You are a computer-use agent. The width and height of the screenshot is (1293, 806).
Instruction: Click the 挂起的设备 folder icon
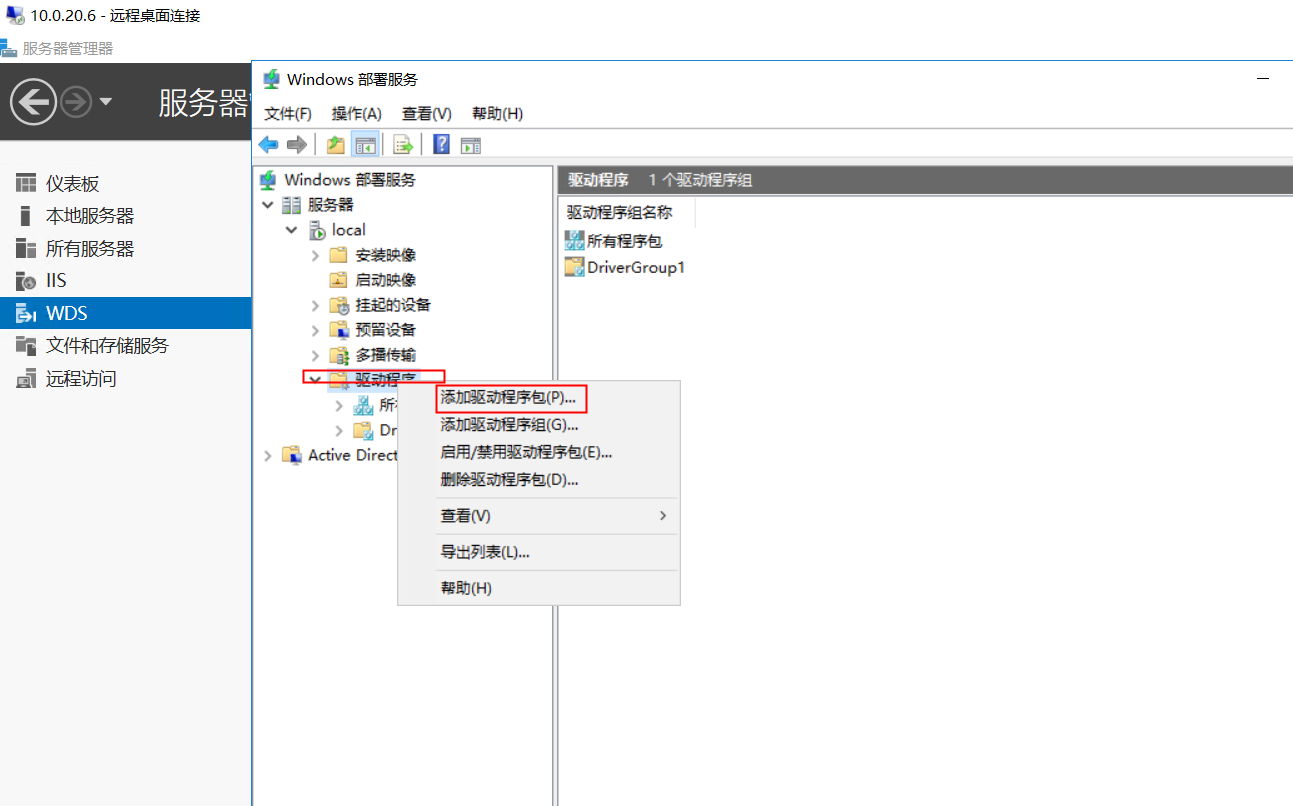340,305
